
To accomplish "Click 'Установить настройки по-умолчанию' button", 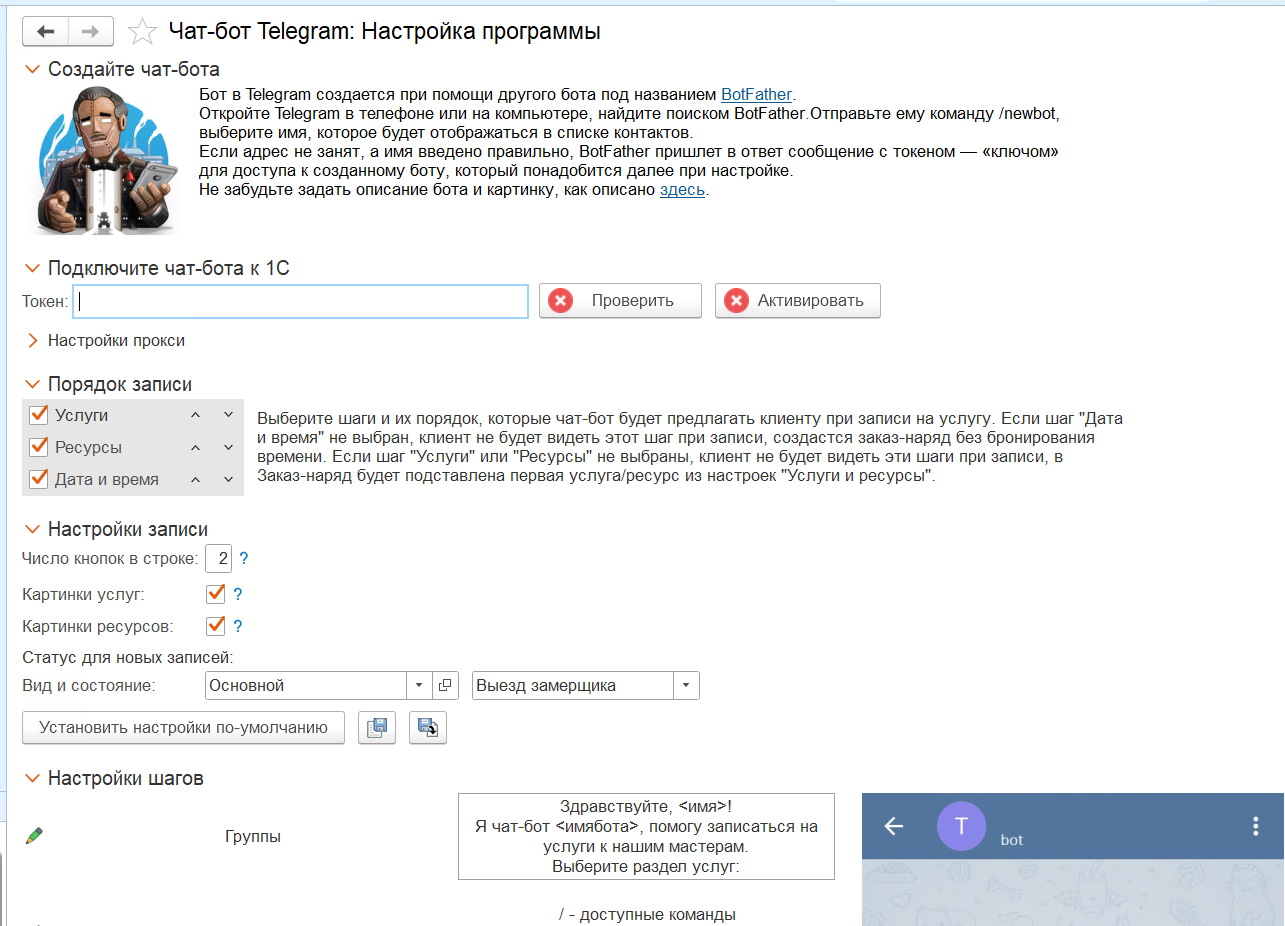I will (x=184, y=728).
